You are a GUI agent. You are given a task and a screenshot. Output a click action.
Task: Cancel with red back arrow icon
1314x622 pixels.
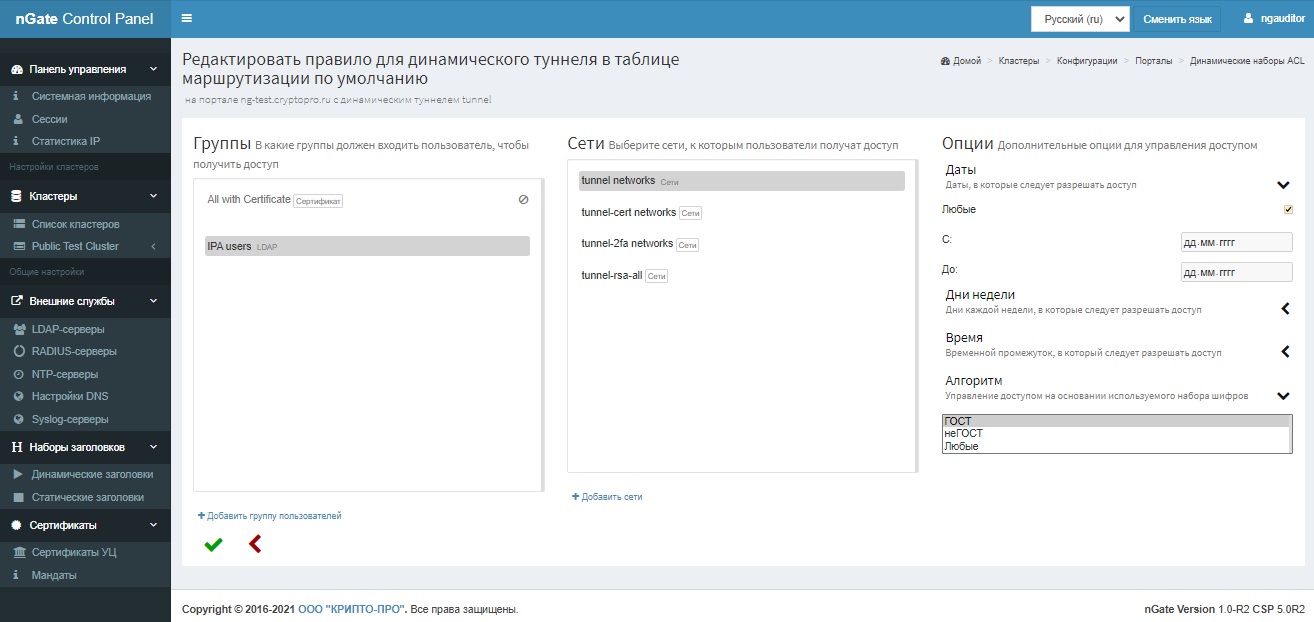point(254,544)
